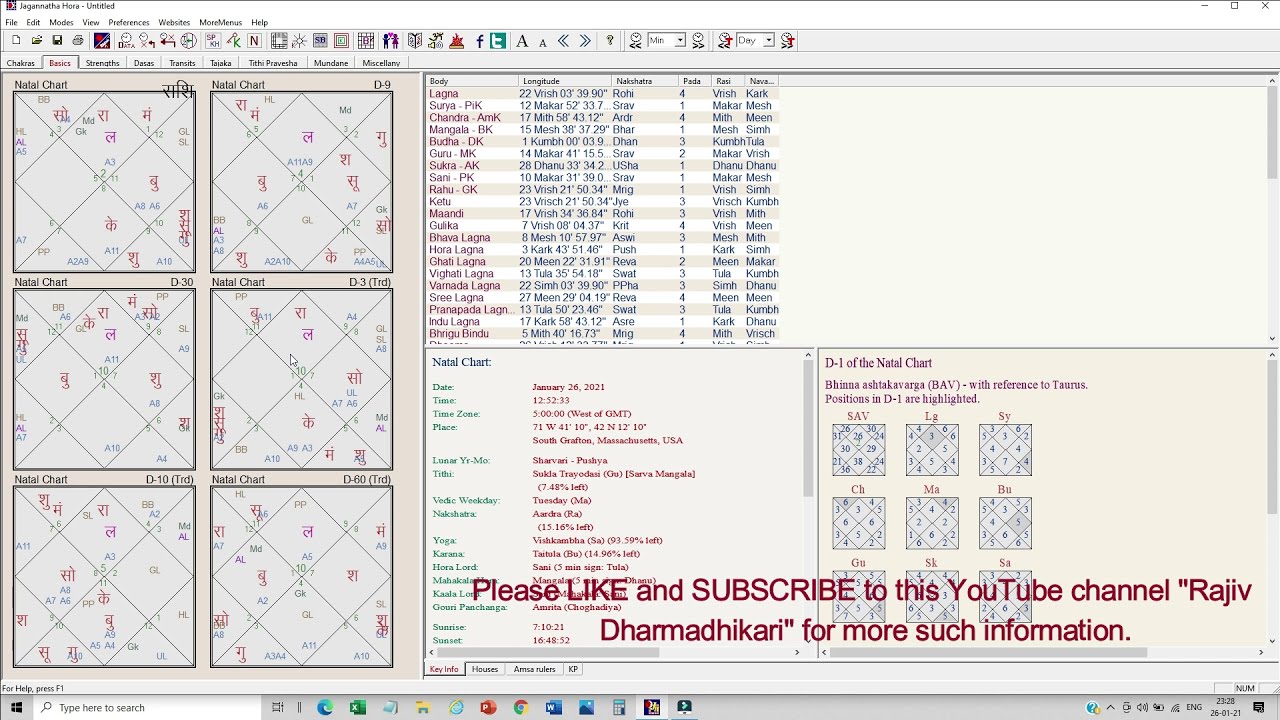Select the Lagna row in body table
The image size is (1280, 720).
[x=603, y=94]
